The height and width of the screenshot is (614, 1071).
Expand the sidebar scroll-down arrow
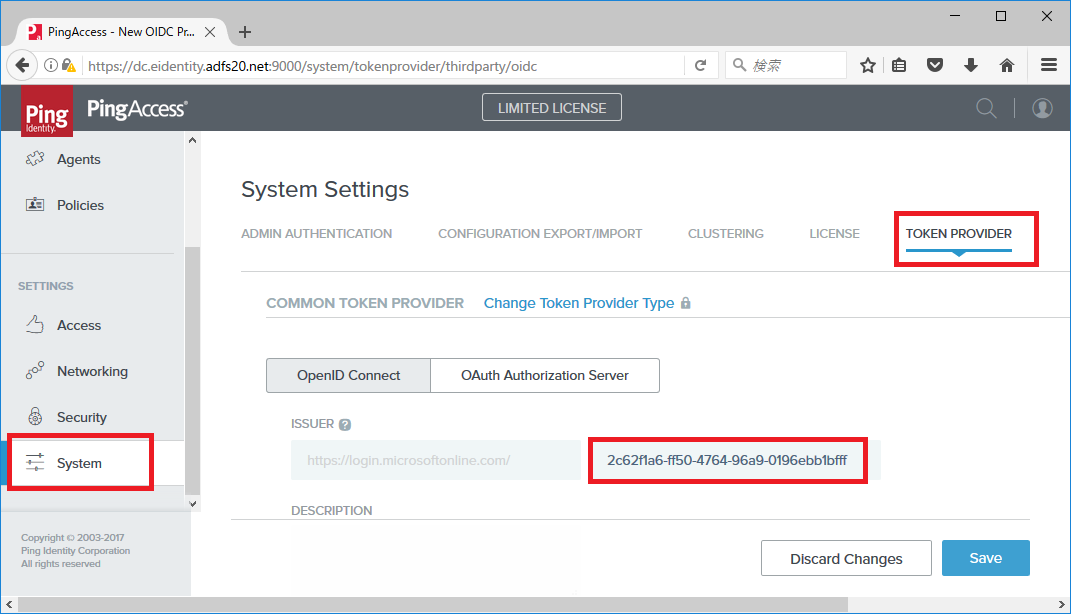tap(192, 503)
